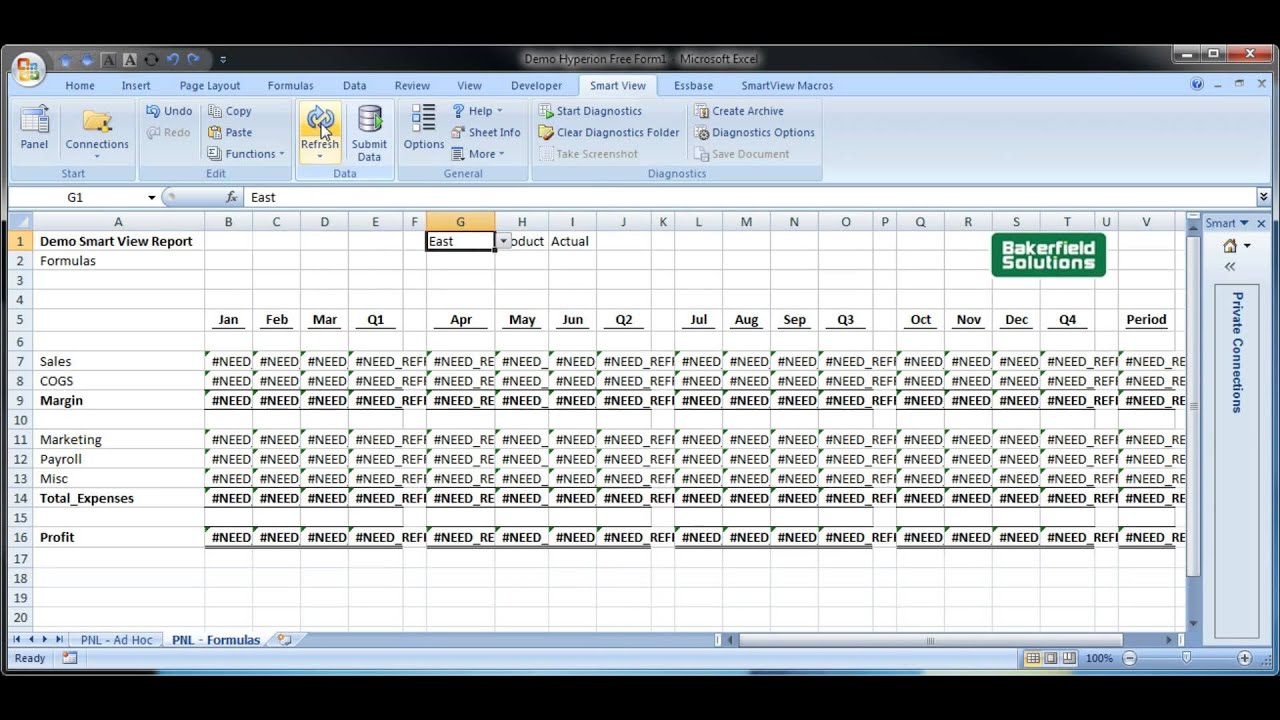Viewport: 1280px width, 720px height.
Task: Open the Name Box dropdown arrow
Action: [x=152, y=198]
